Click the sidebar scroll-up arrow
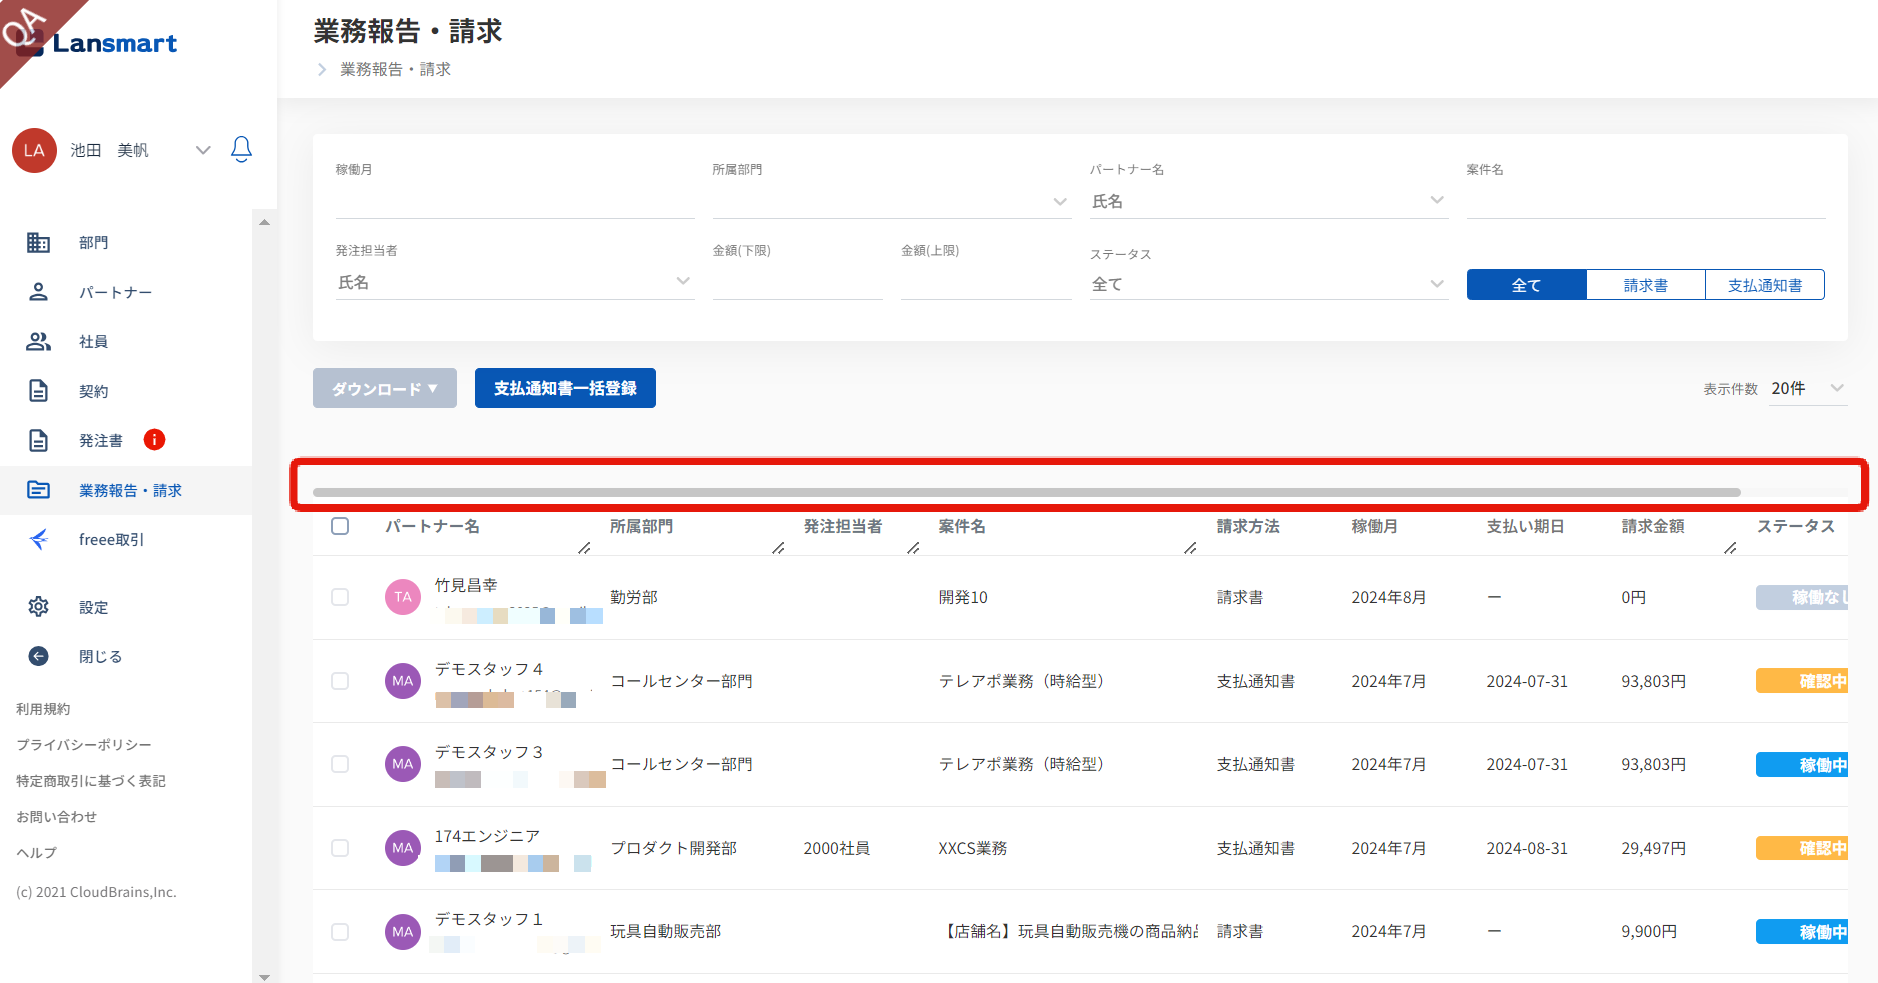The image size is (1878, 983). pos(264,222)
